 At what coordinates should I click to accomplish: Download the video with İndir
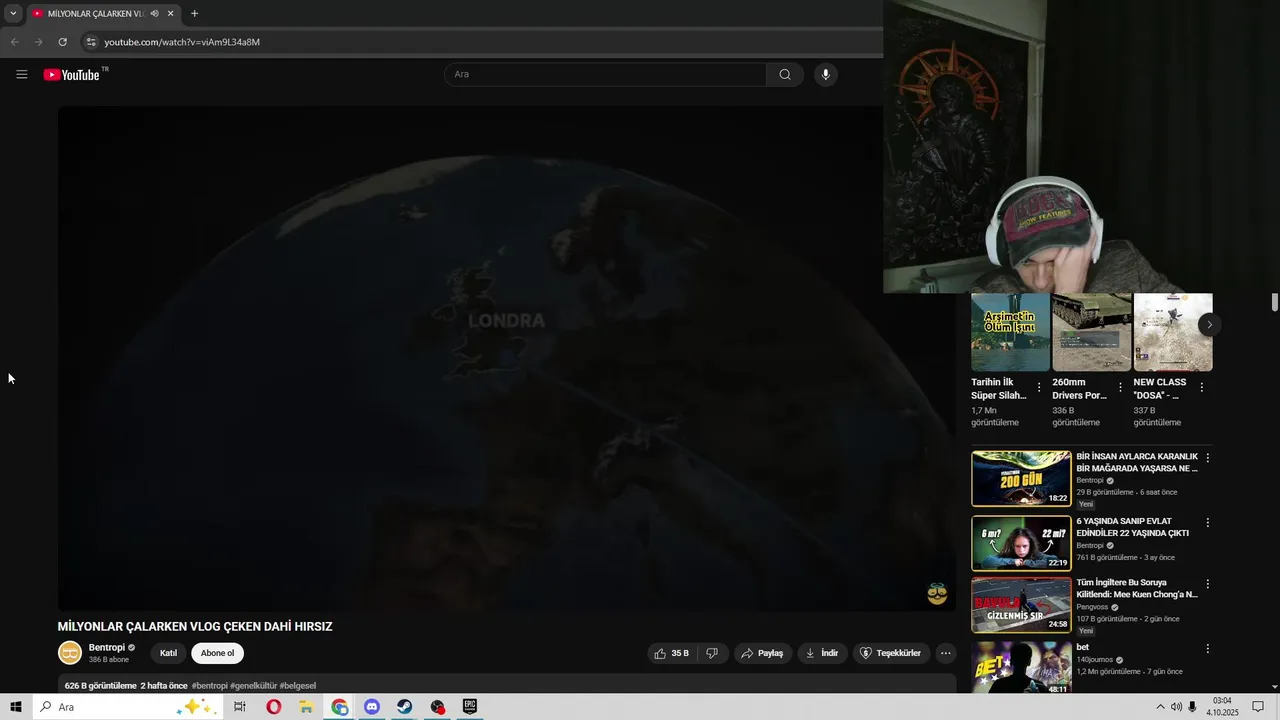click(822, 653)
